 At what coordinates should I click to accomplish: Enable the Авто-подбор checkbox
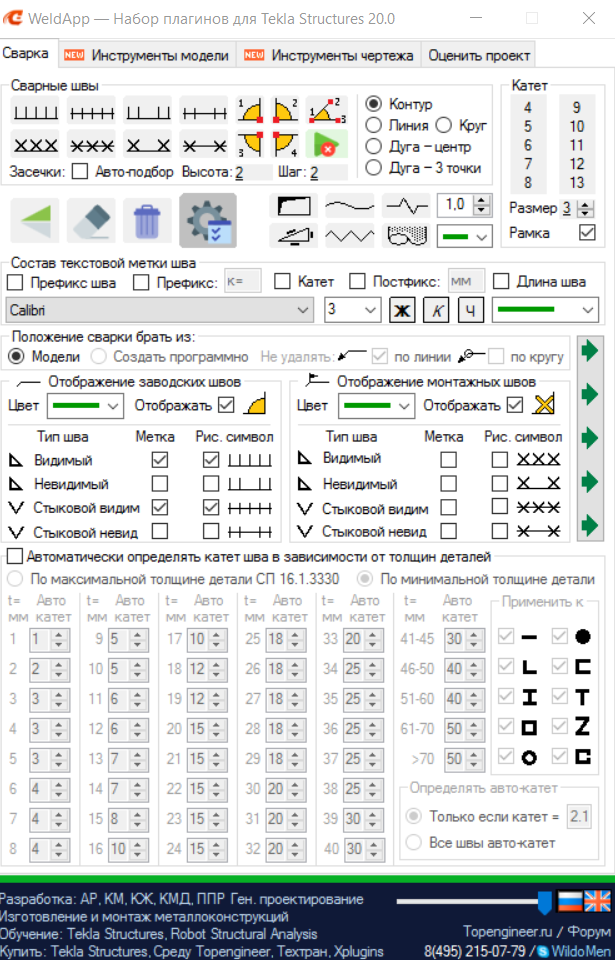coord(80,172)
